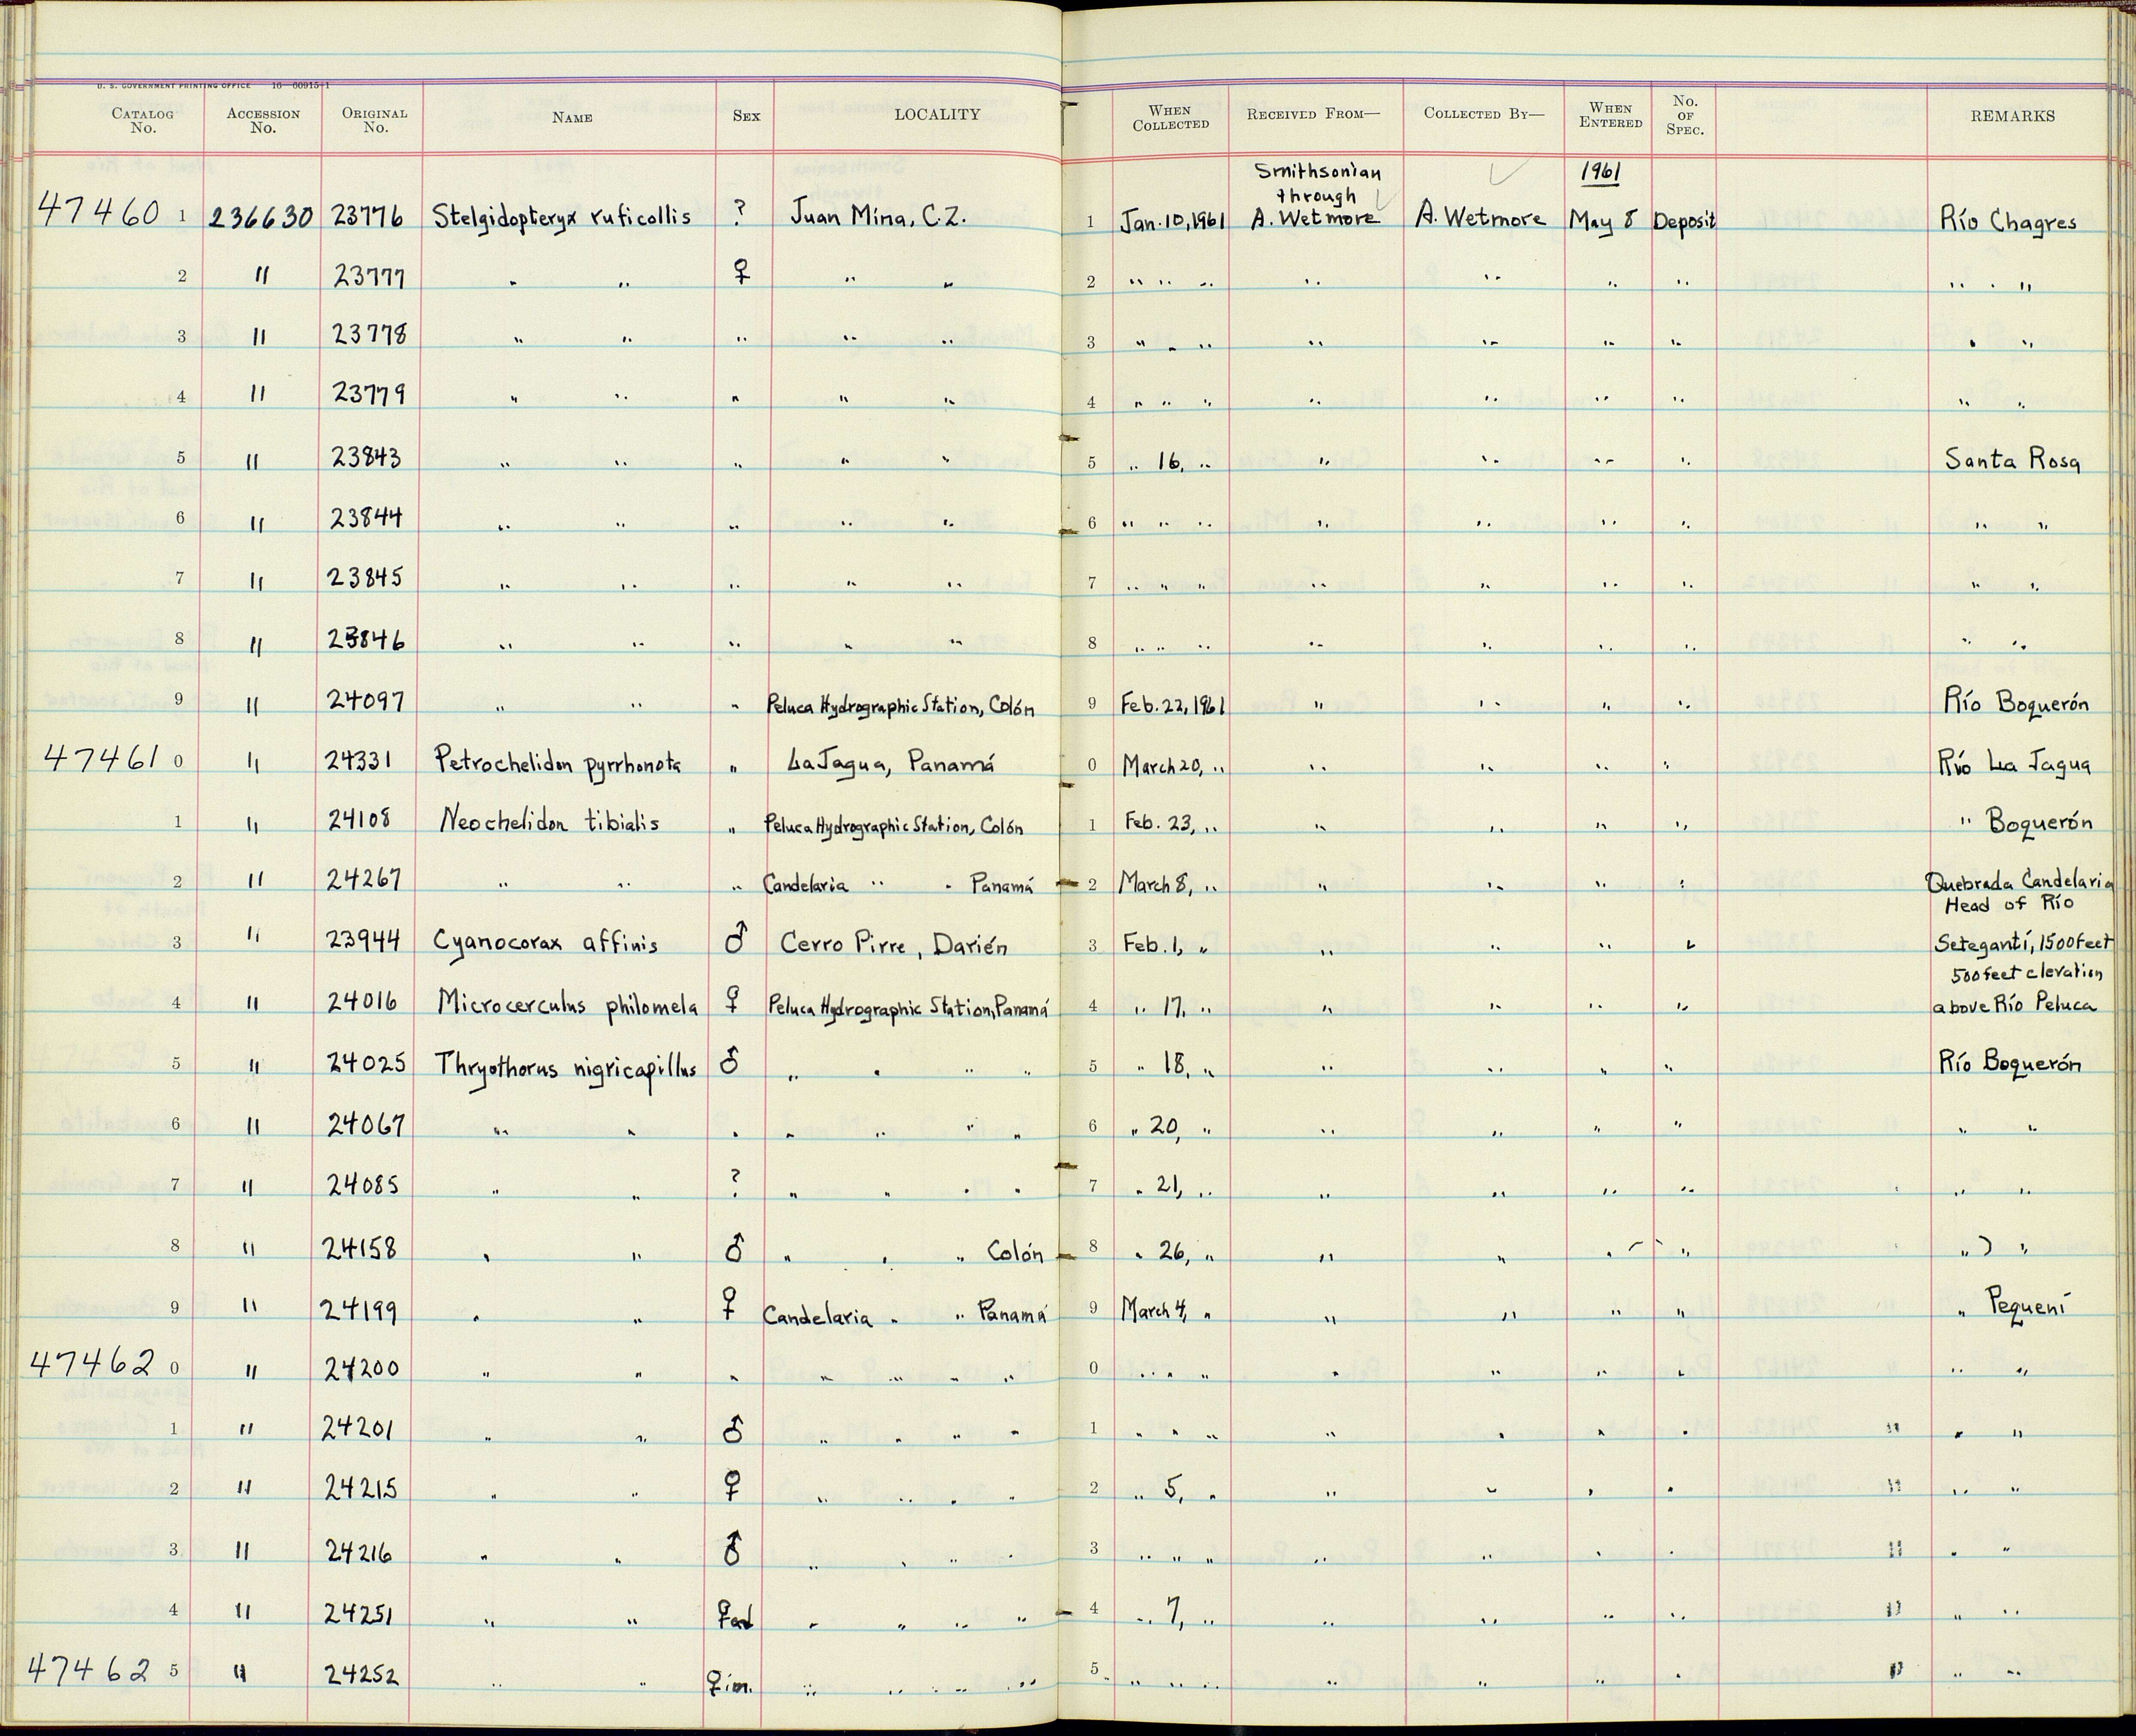Click the When Collected column header
Viewport: 2136px width, 1736px height.
point(1170,118)
